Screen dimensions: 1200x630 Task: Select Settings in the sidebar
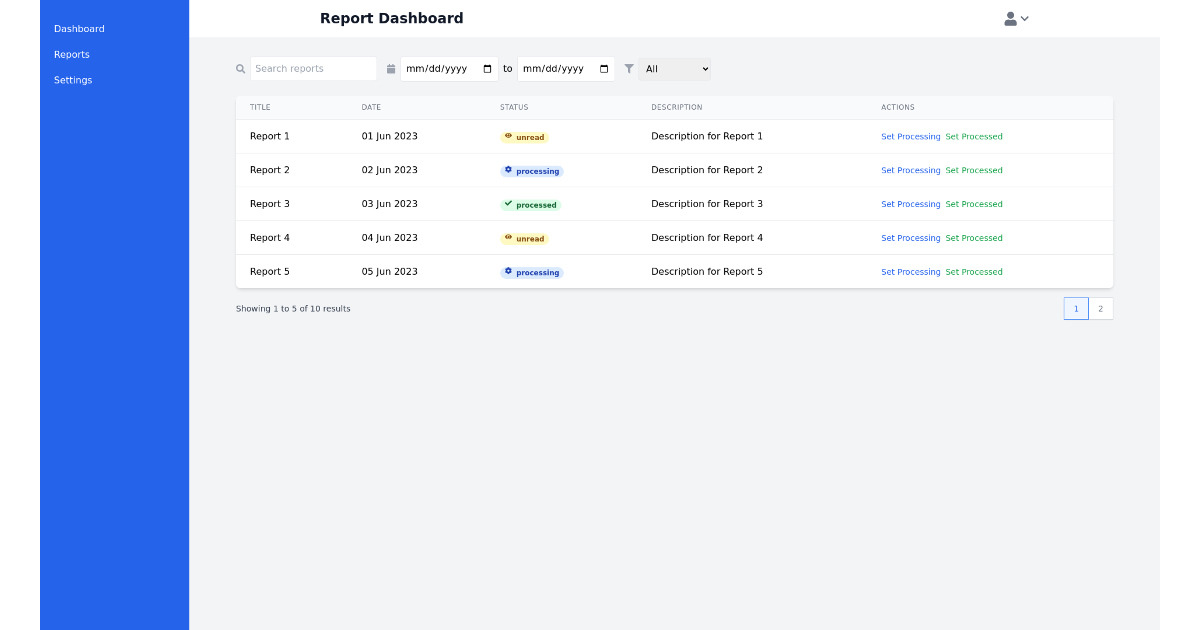pyautogui.click(x=73, y=80)
